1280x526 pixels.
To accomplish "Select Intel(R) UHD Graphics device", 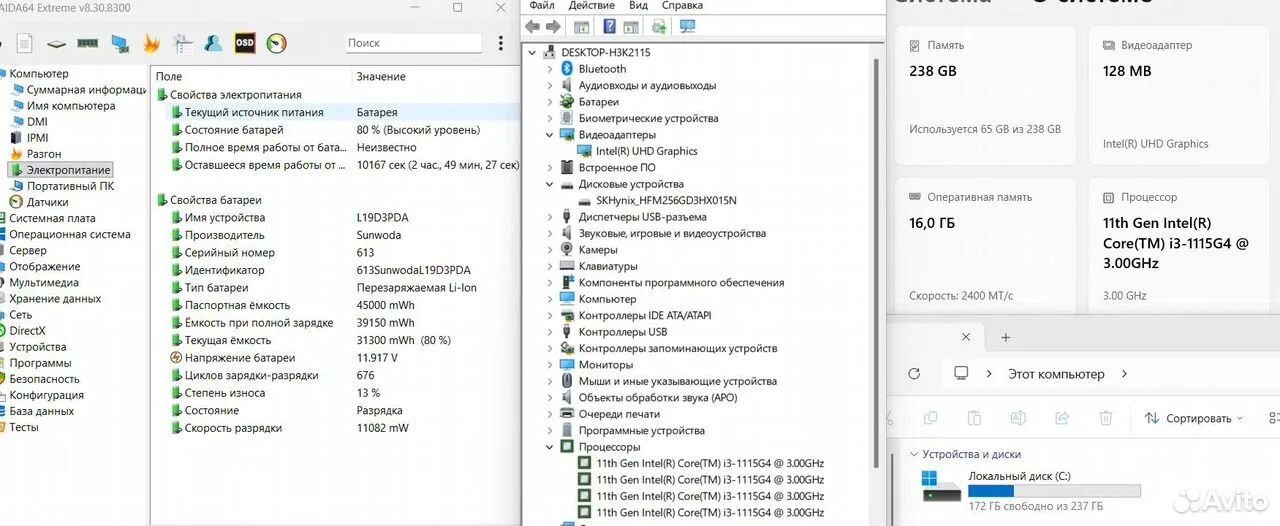I will click(x=637, y=151).
